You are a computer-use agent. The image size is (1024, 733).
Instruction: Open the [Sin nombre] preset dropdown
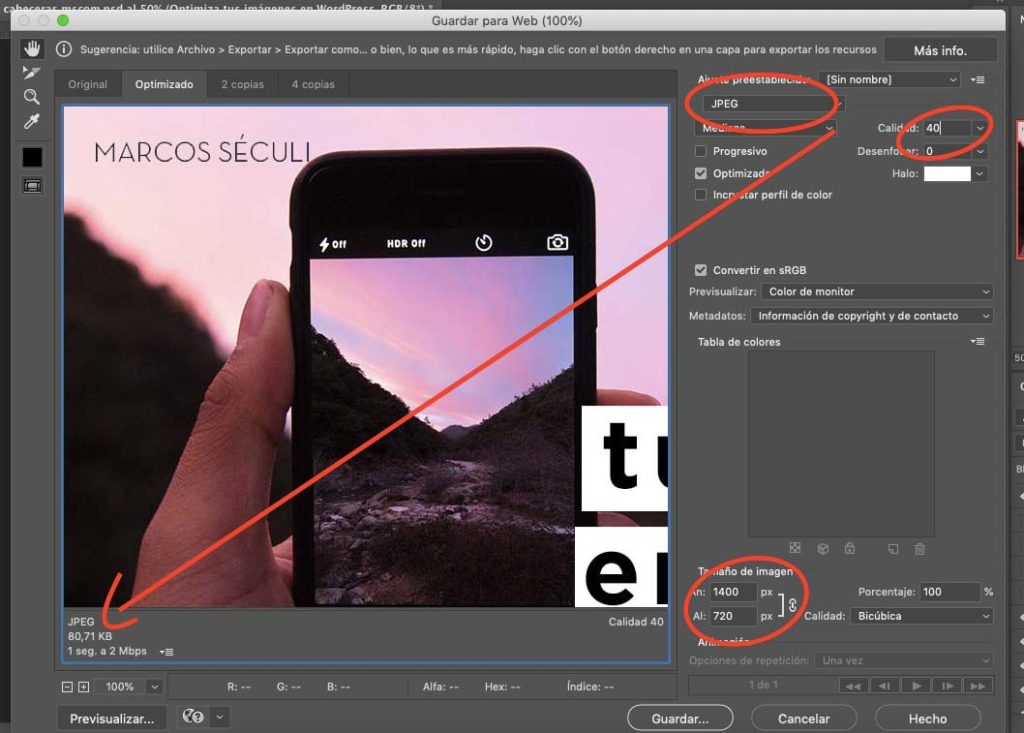(x=891, y=80)
